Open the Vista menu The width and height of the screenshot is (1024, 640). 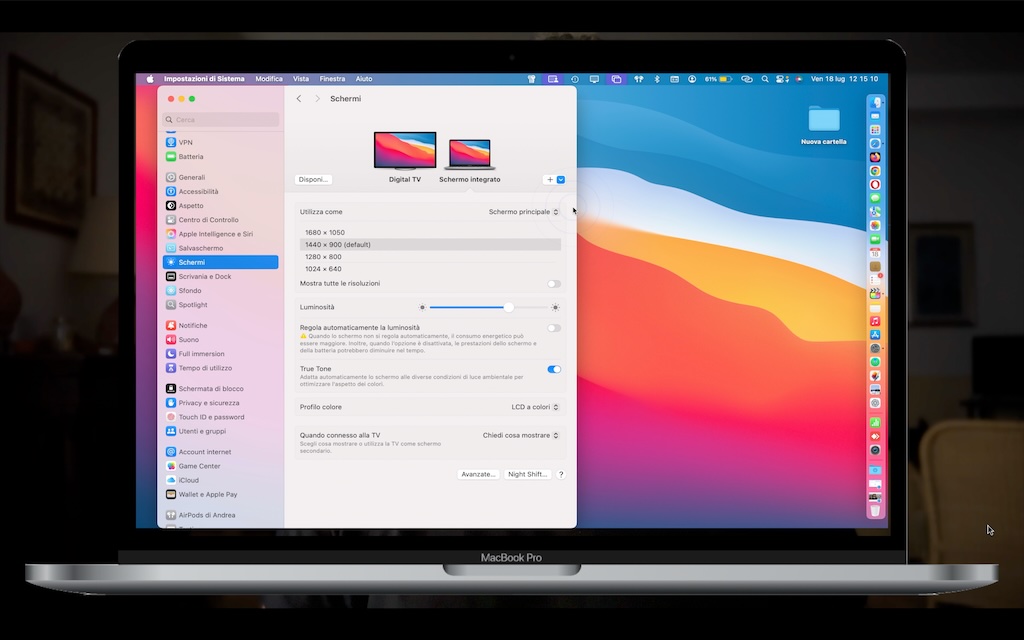tap(301, 79)
